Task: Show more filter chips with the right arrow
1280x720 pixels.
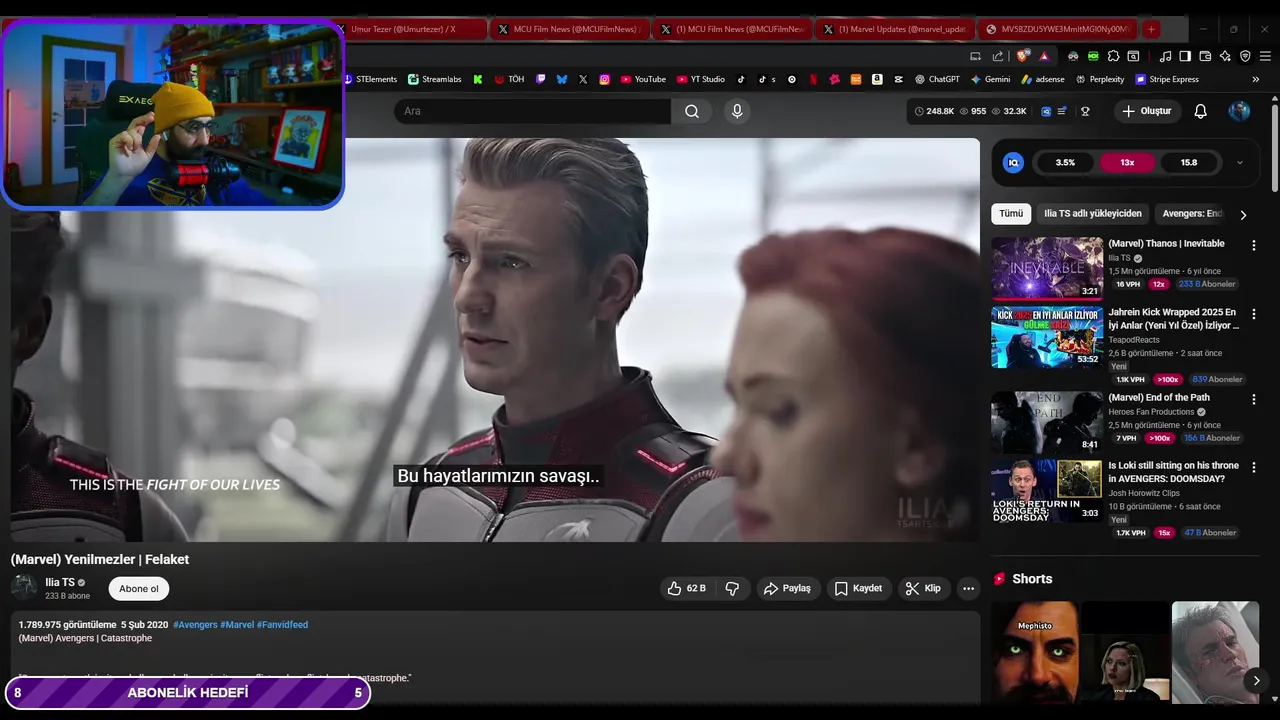Action: (1243, 214)
